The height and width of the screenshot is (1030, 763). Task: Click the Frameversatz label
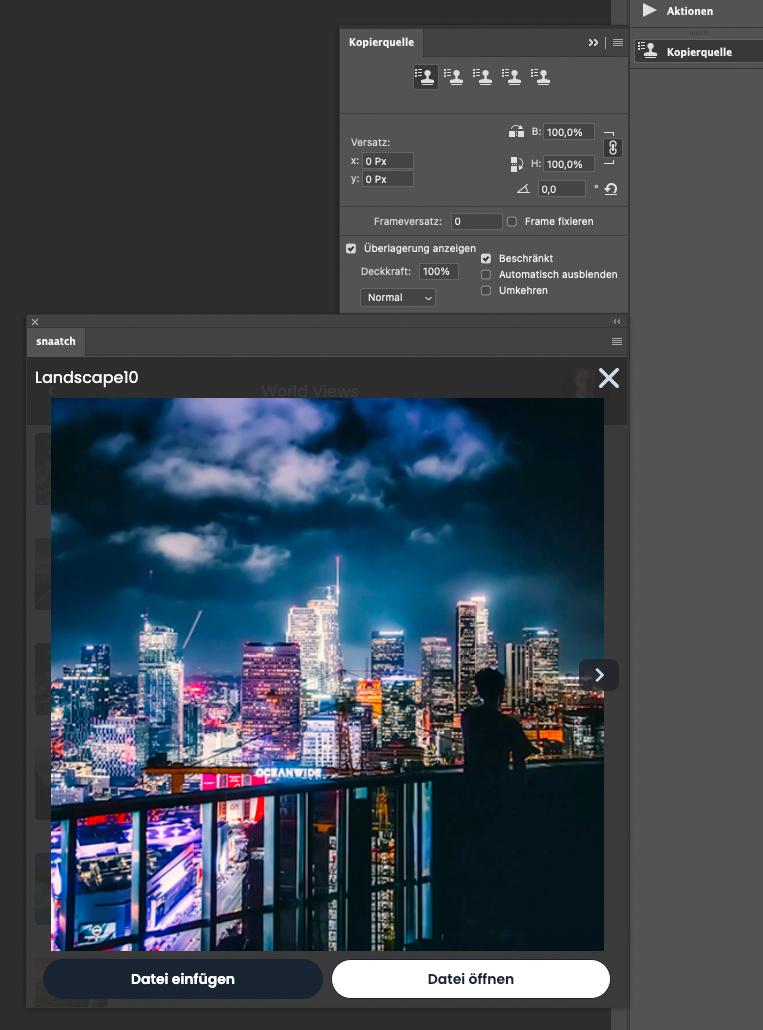click(x=408, y=221)
